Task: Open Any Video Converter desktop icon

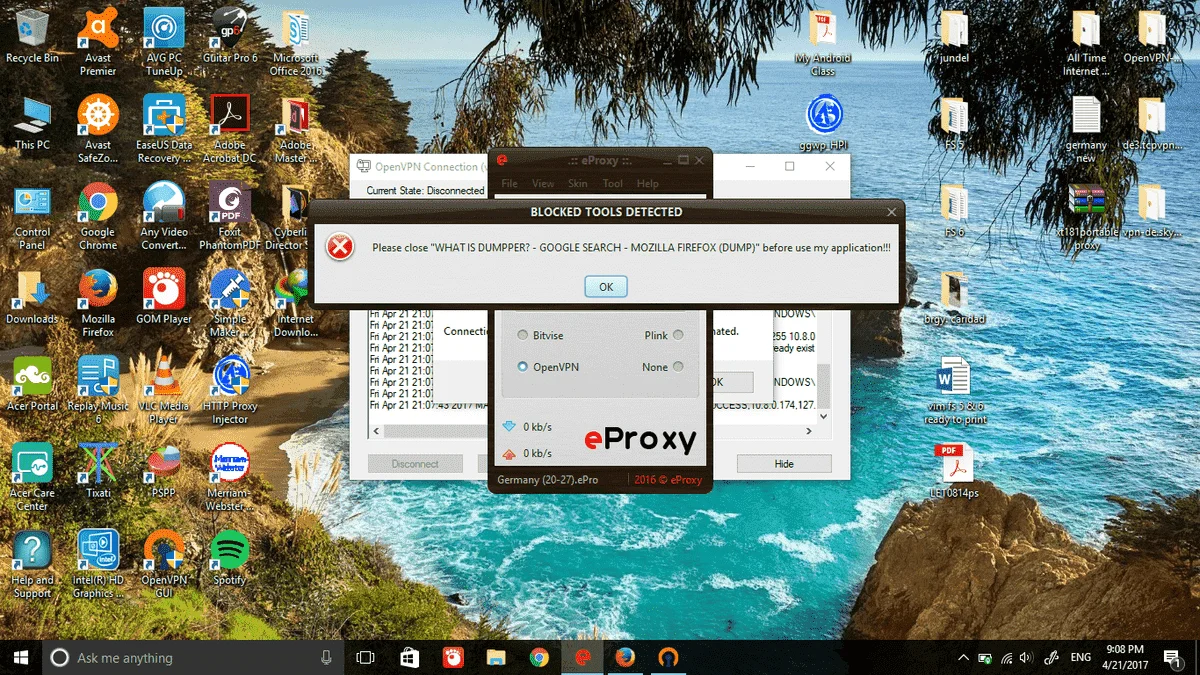Action: [164, 216]
